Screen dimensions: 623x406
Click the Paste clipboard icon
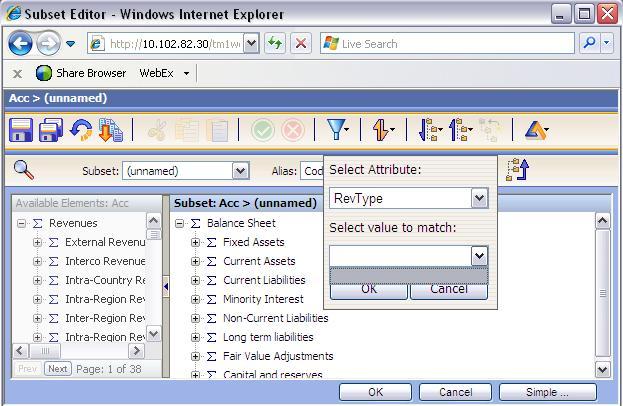(x=218, y=131)
